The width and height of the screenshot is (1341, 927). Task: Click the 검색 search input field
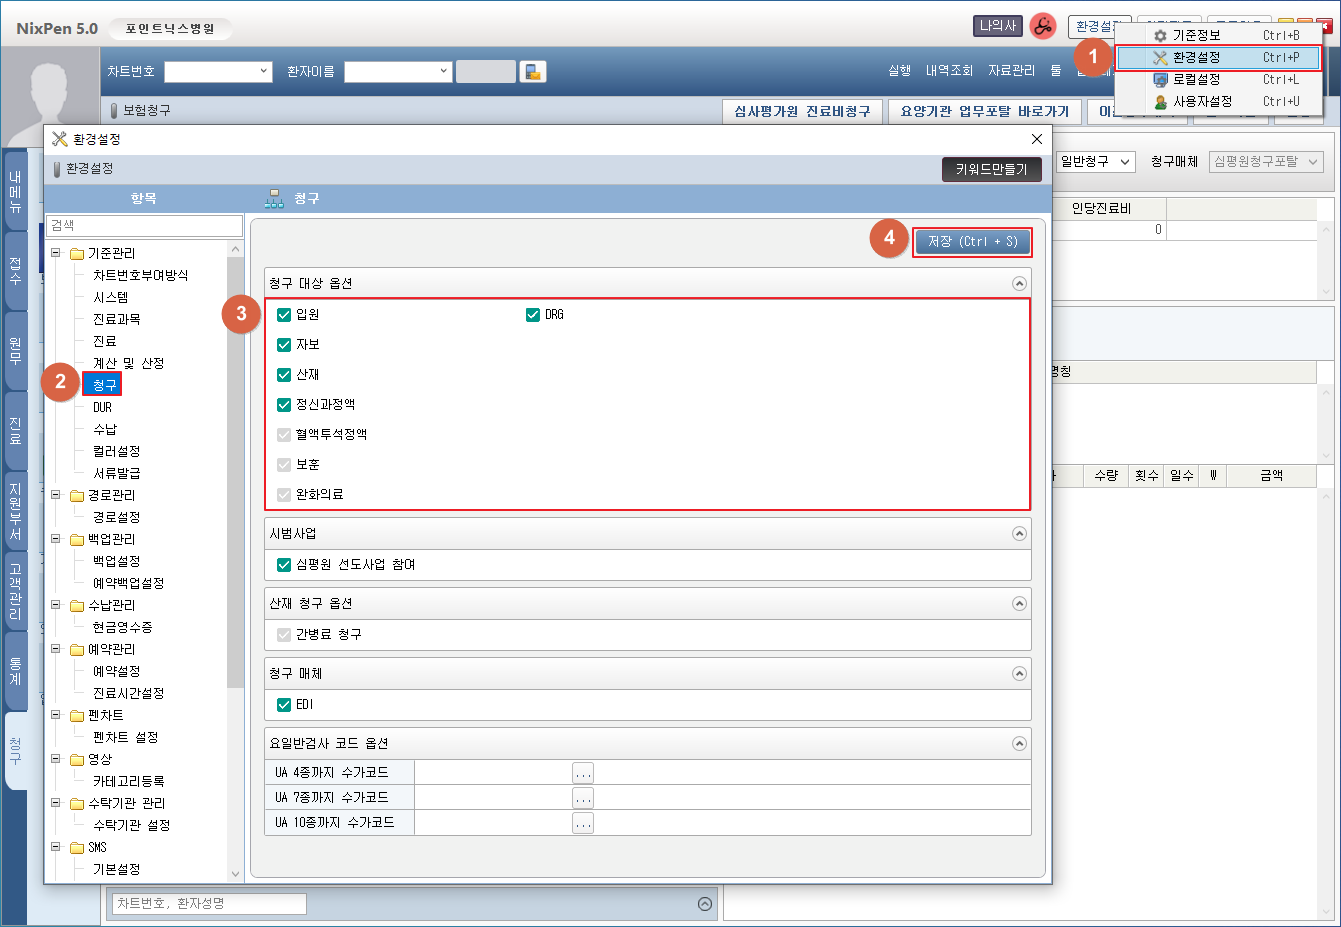[145, 226]
